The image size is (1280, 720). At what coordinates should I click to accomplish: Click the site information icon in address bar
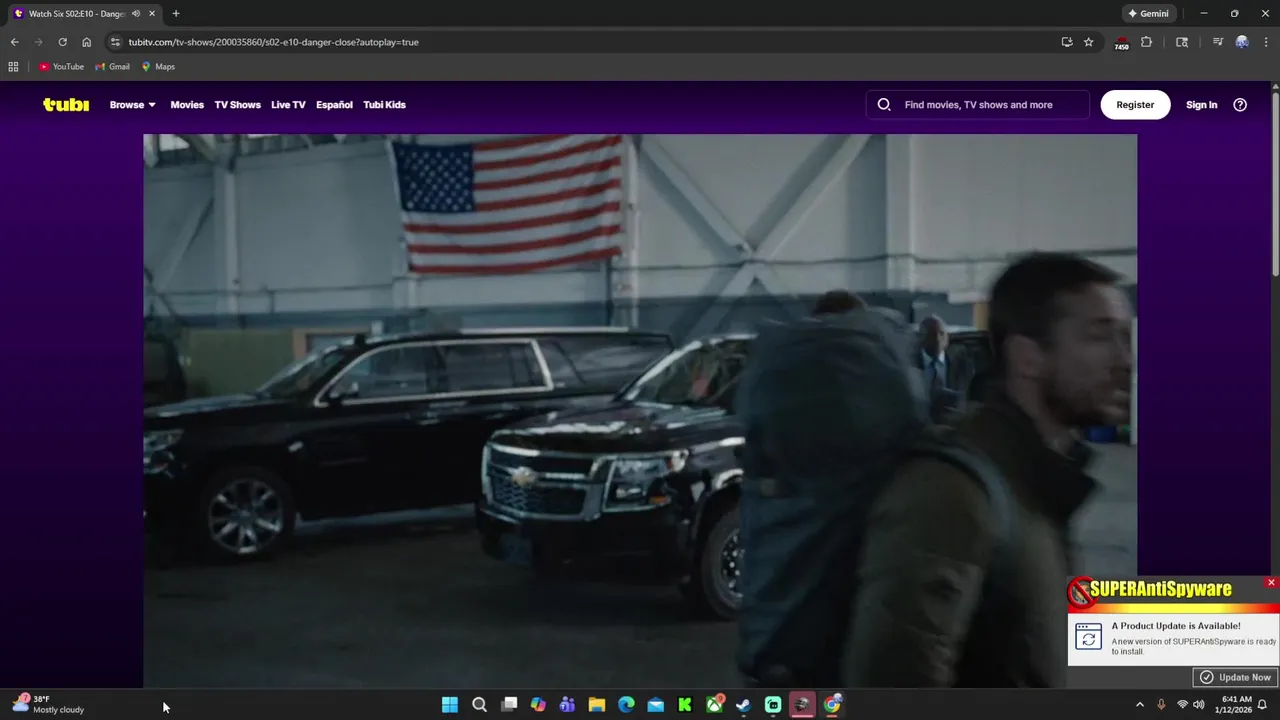115,42
